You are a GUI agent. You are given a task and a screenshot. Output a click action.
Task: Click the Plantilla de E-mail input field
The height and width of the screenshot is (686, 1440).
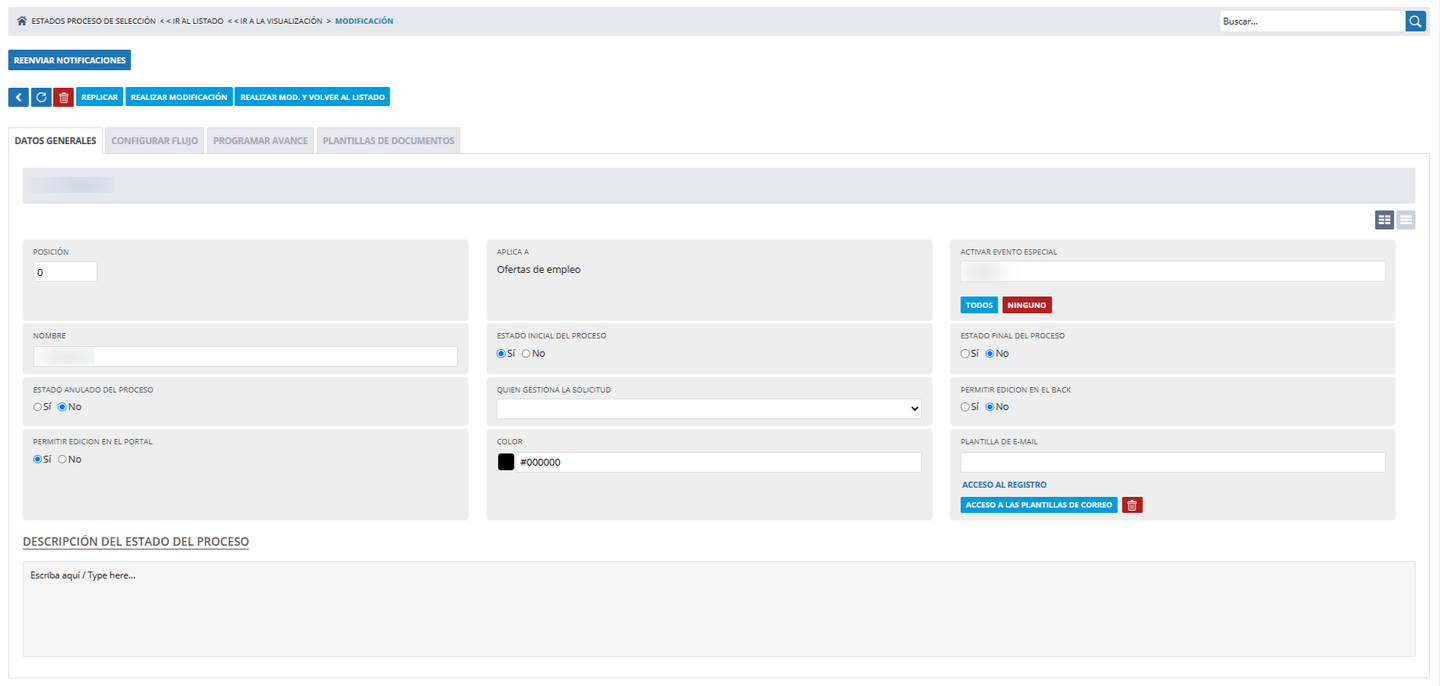click(1173, 462)
